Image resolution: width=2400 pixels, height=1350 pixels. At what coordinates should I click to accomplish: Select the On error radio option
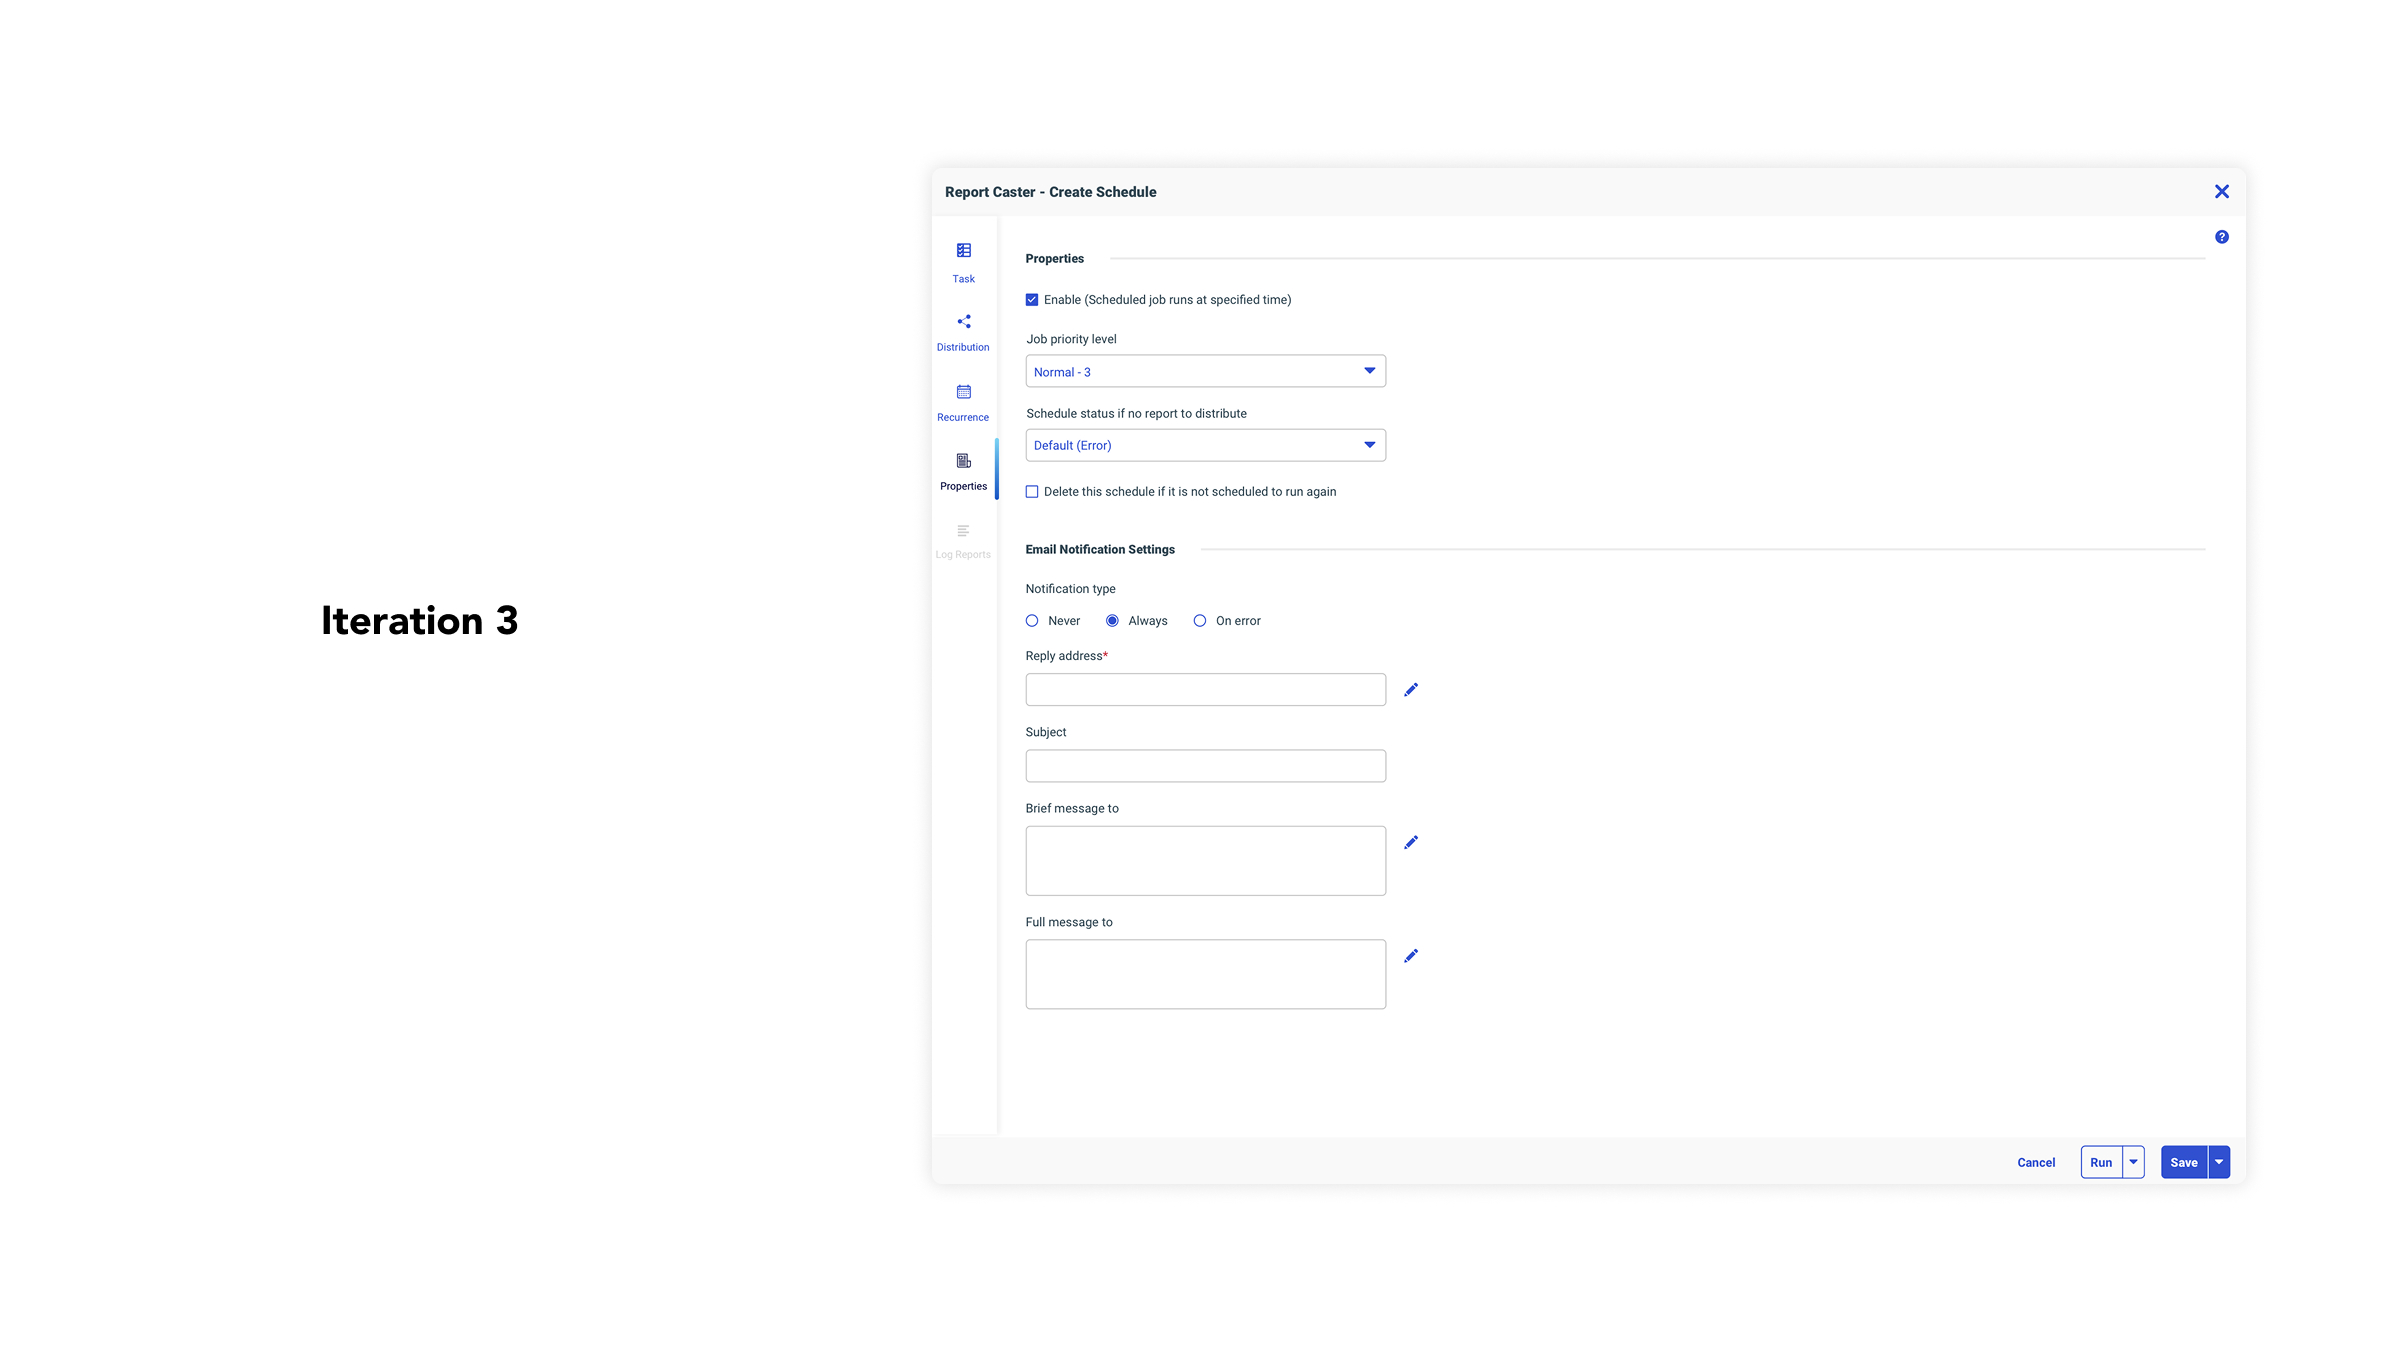1199,621
